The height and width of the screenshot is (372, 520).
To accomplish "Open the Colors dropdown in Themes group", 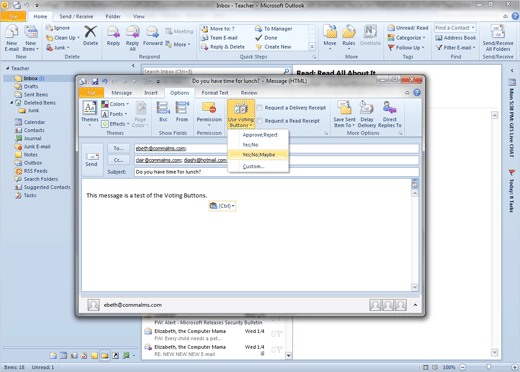I will point(115,104).
